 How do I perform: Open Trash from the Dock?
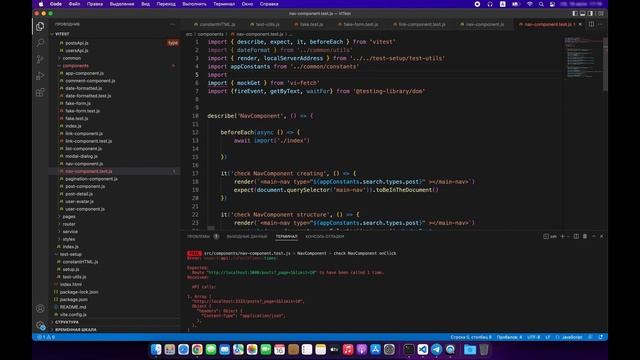coord(484,349)
